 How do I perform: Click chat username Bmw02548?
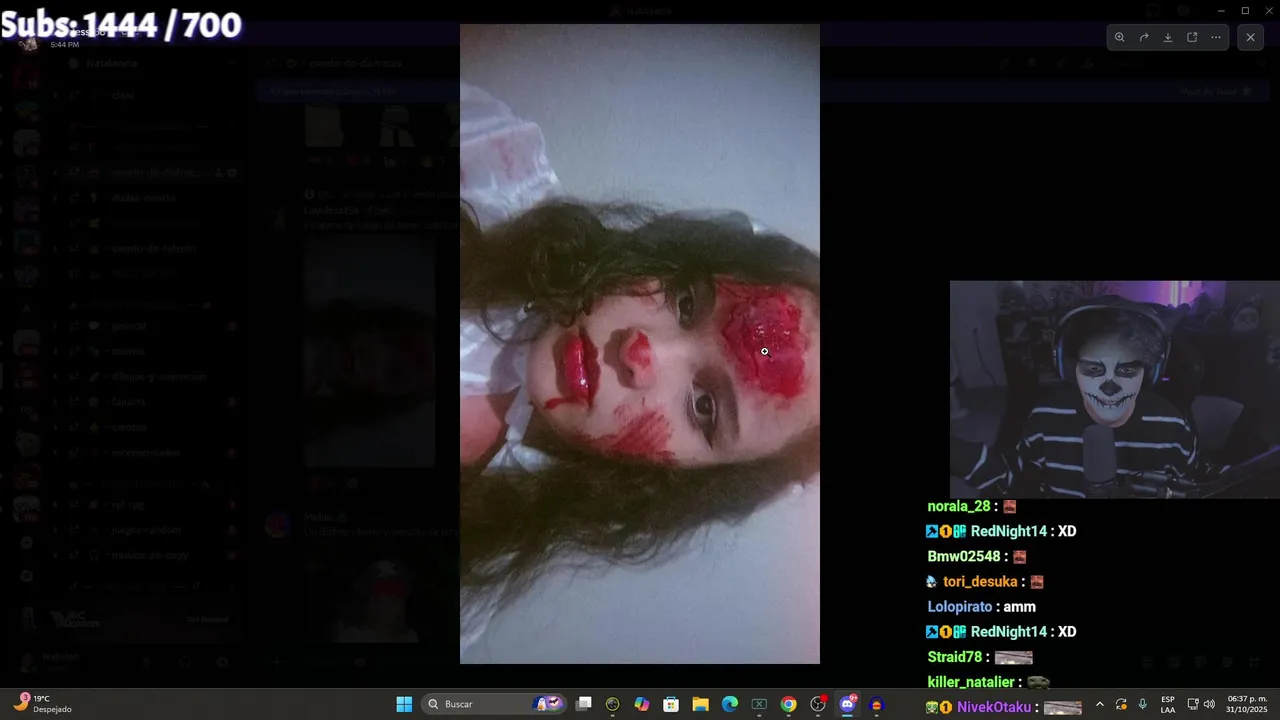pyautogui.click(x=964, y=557)
